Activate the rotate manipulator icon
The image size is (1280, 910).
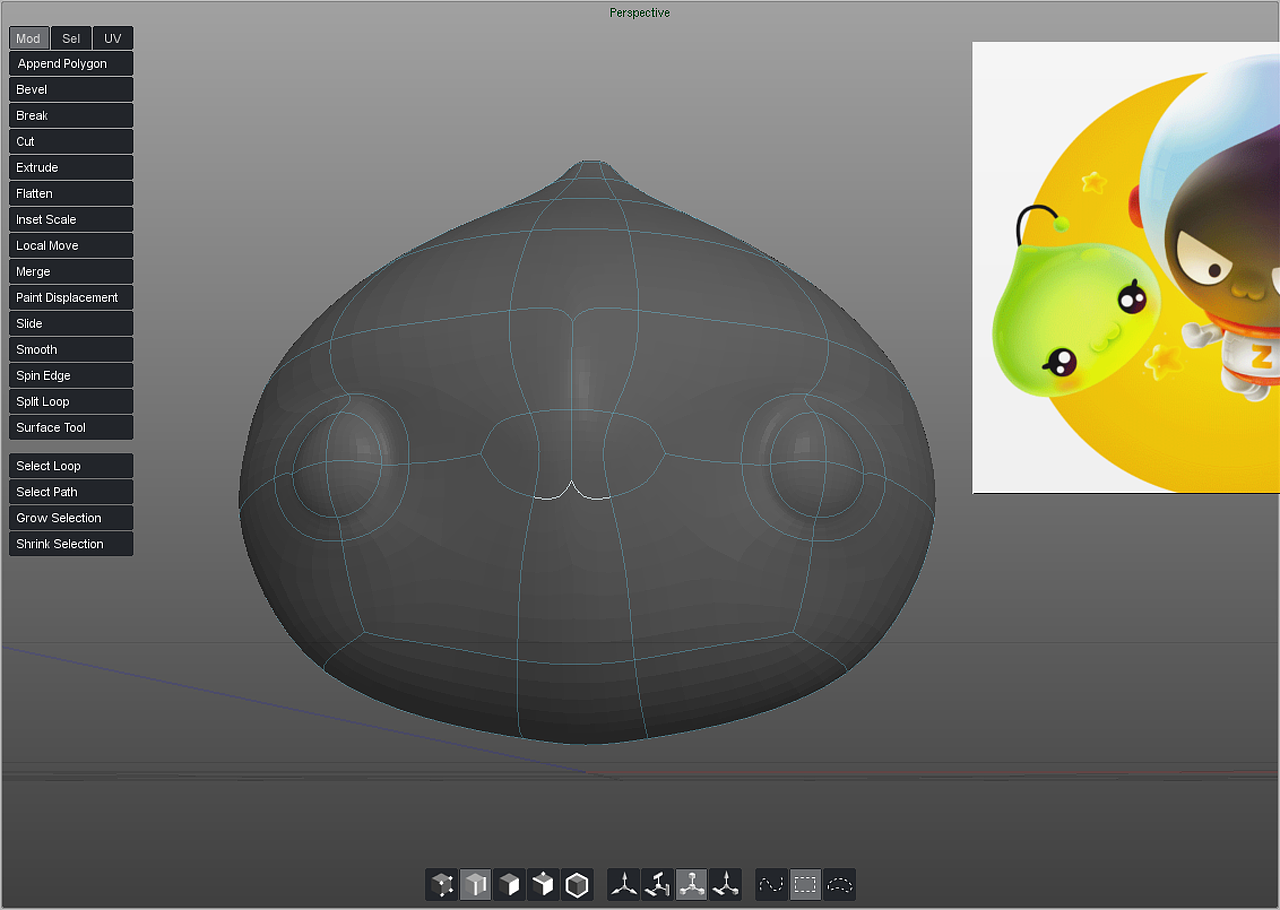point(658,885)
